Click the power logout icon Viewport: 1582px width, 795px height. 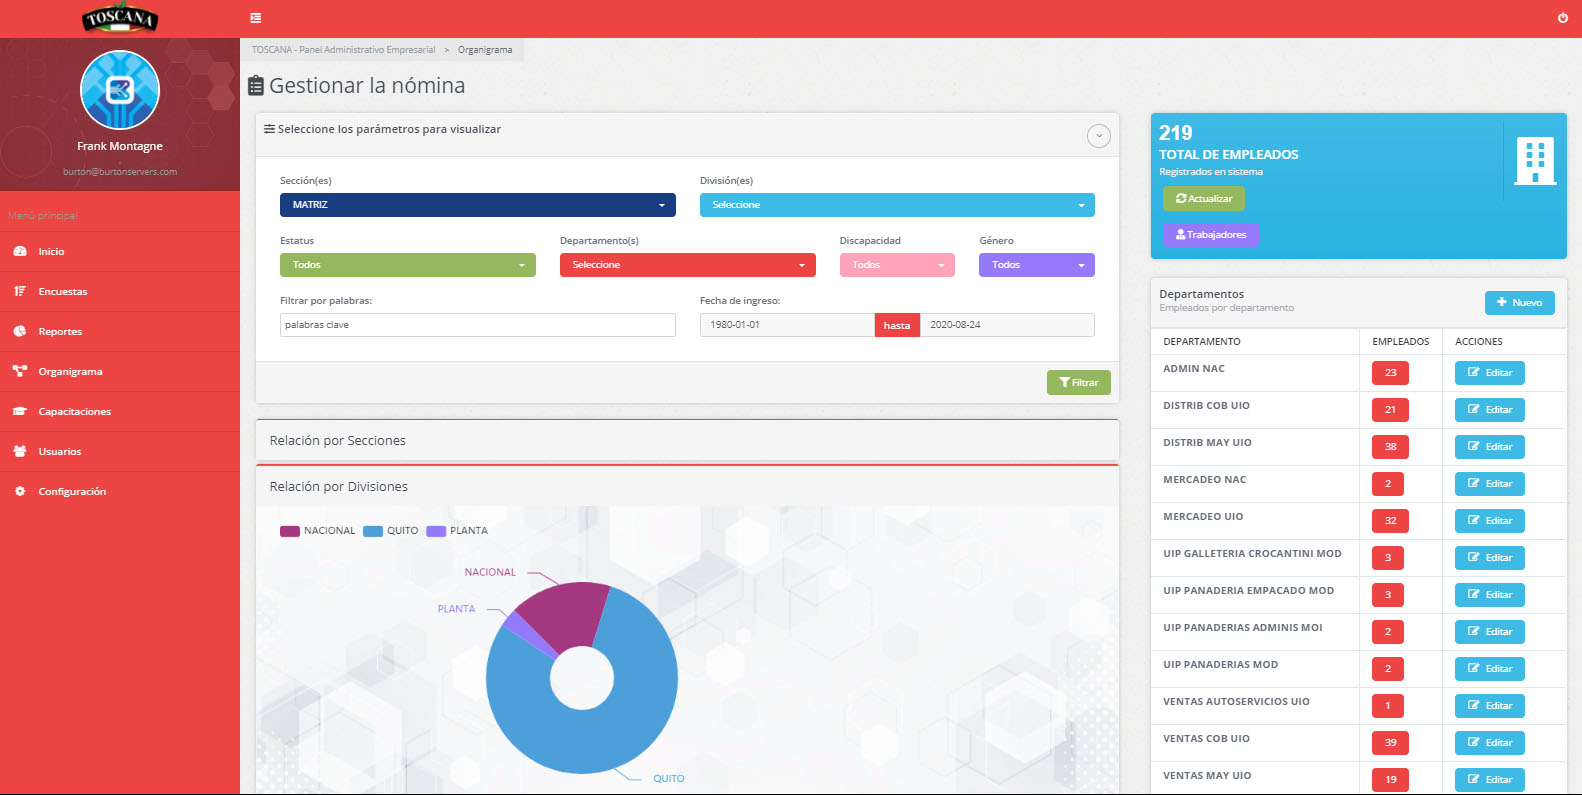tap(1562, 18)
